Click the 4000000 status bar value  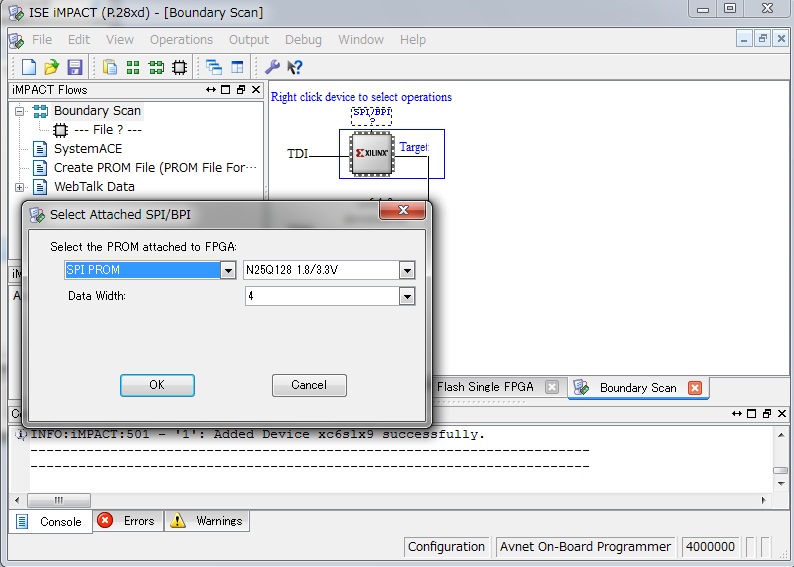tap(710, 547)
